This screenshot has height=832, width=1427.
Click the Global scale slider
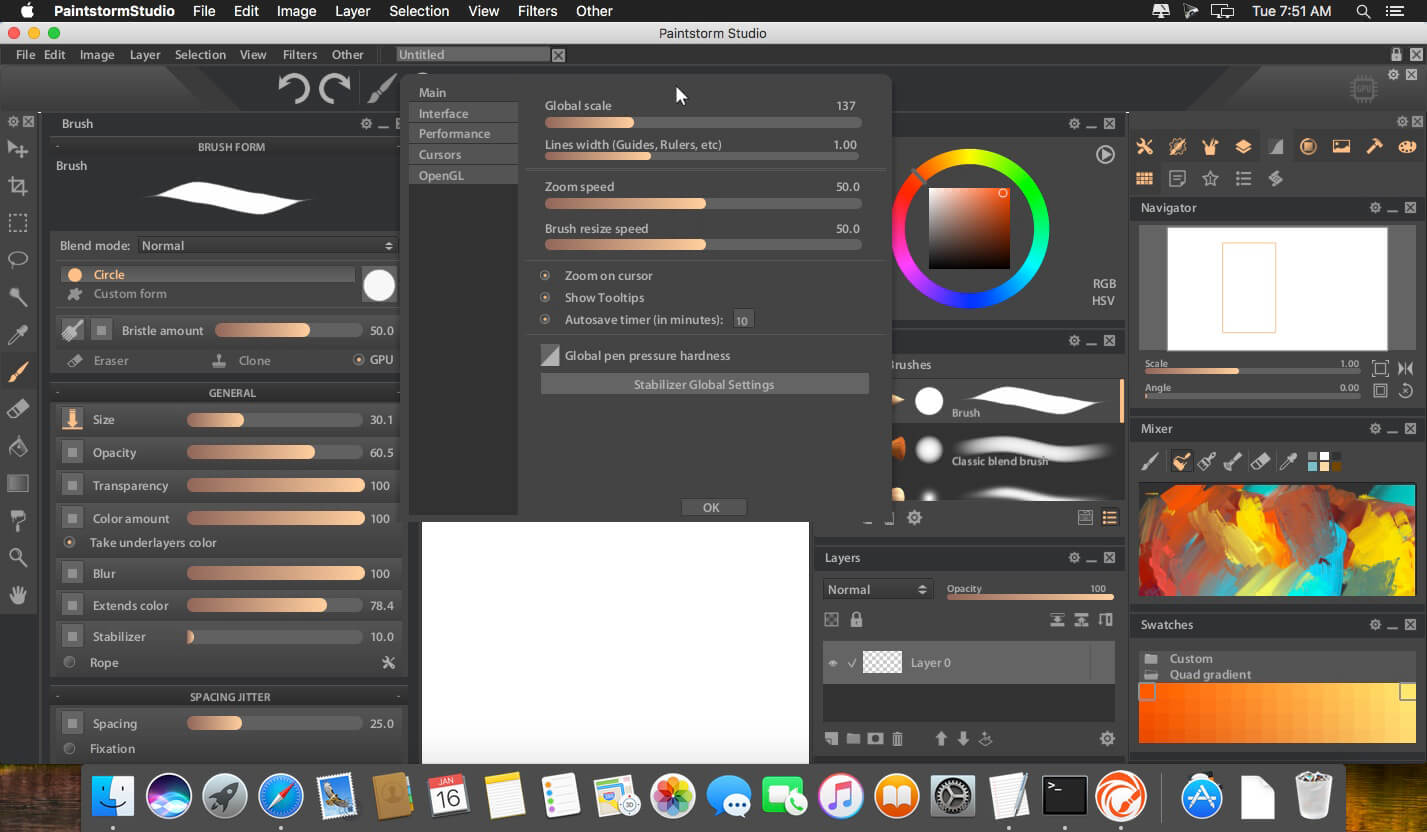[x=702, y=123]
